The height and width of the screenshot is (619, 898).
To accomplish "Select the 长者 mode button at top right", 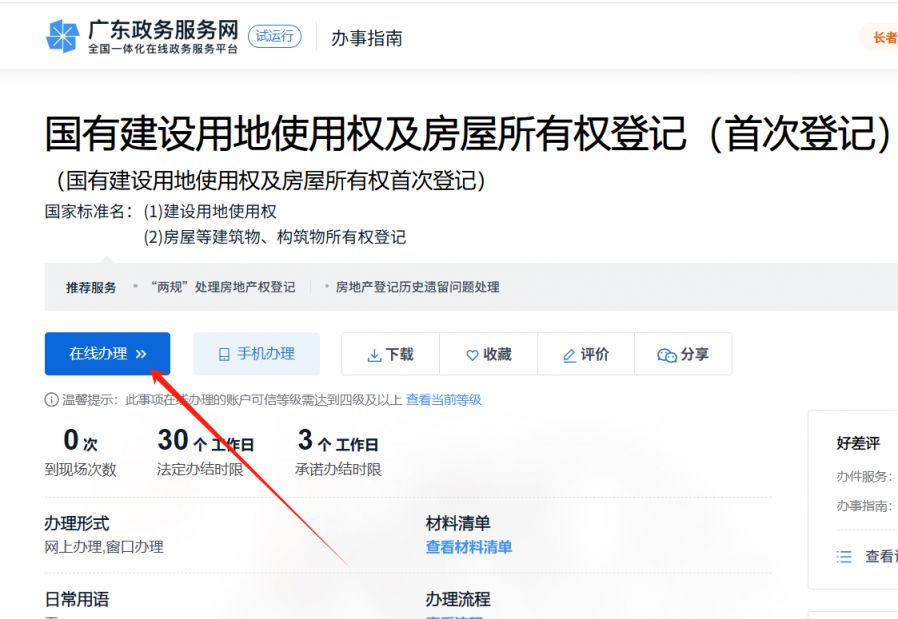I will (884, 38).
